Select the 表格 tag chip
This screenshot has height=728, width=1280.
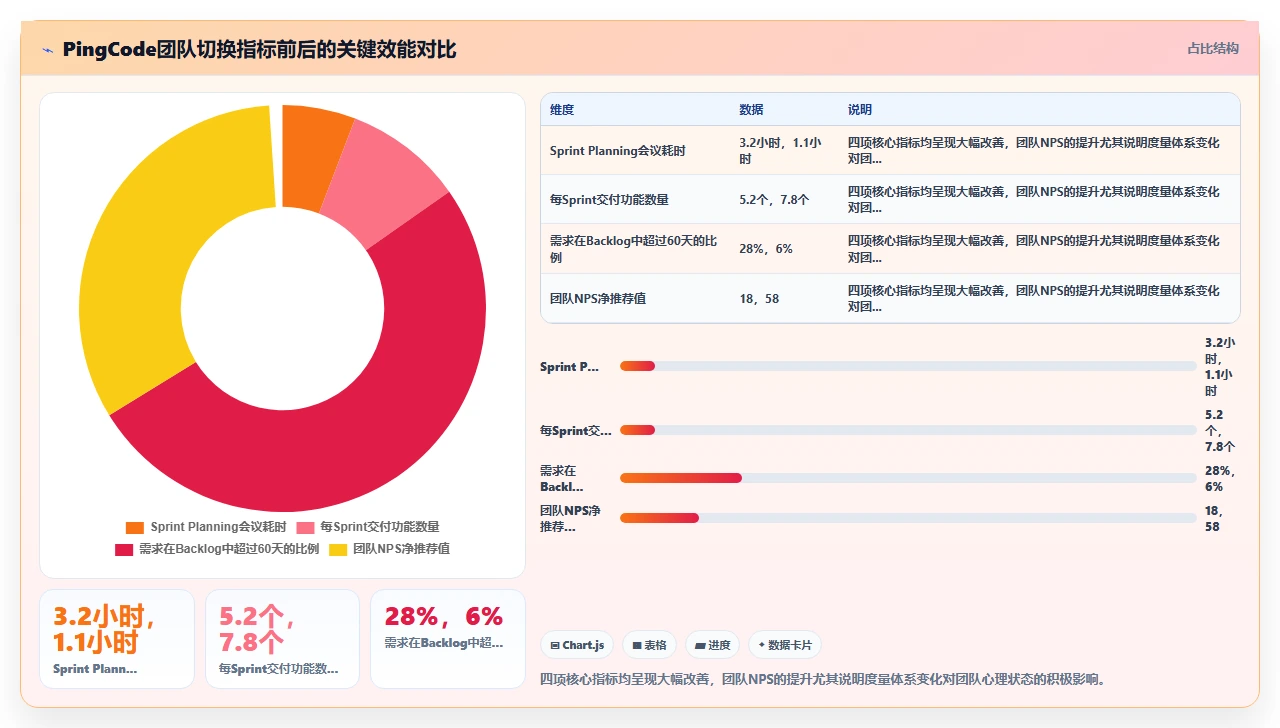[x=649, y=645]
